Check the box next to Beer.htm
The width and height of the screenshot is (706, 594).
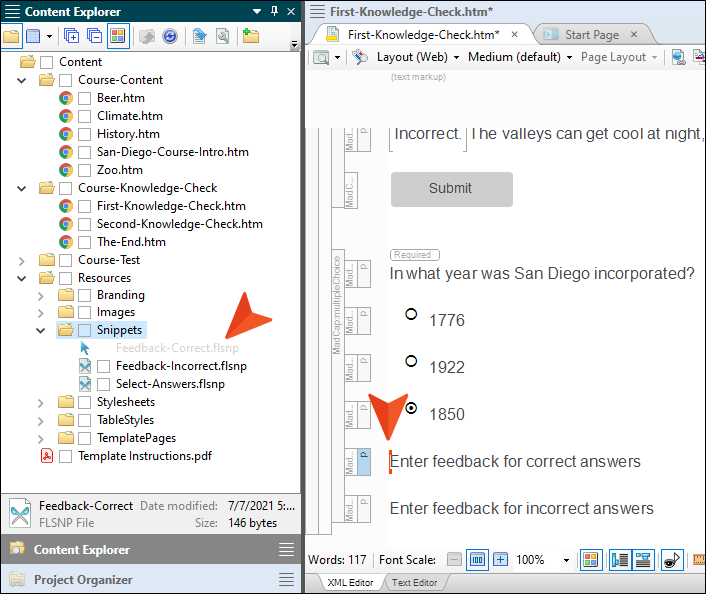point(84,98)
